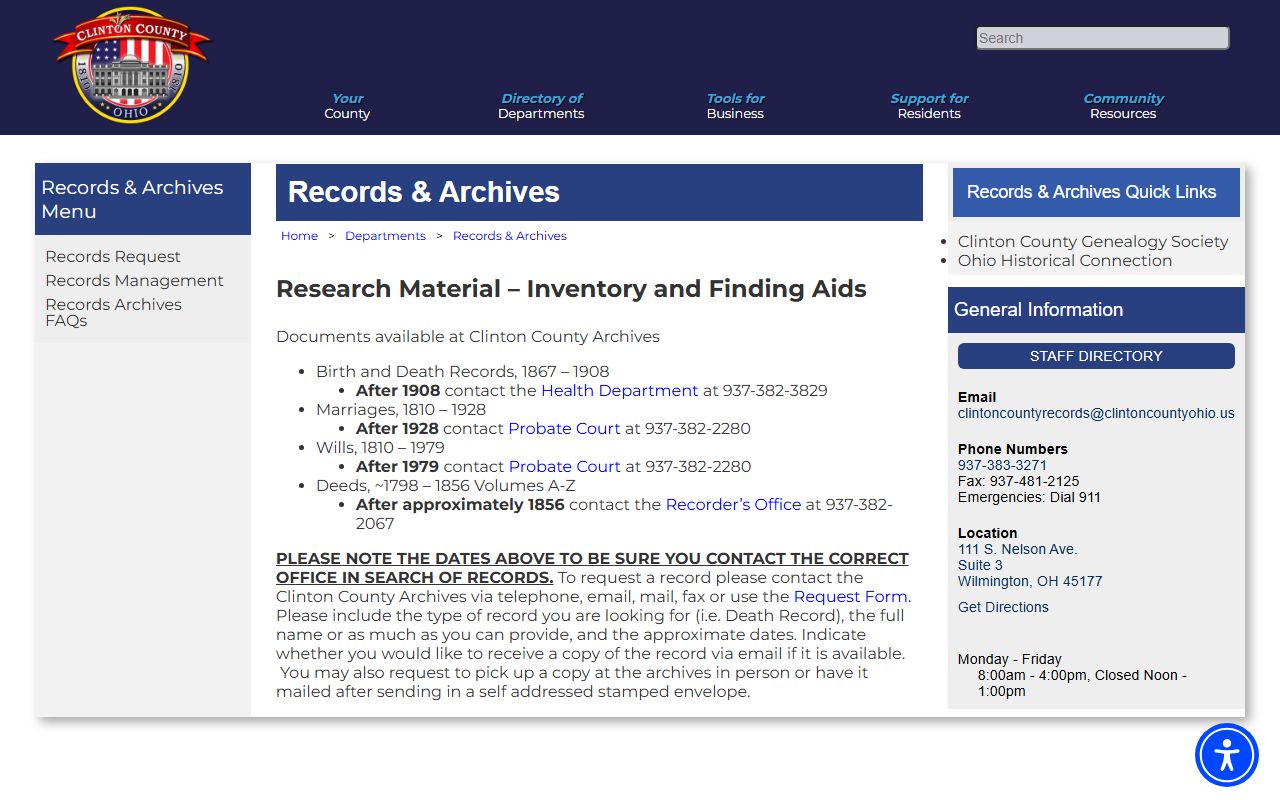Click the Clinton County Ohio seal logo
The width and height of the screenshot is (1280, 800).
point(131,66)
